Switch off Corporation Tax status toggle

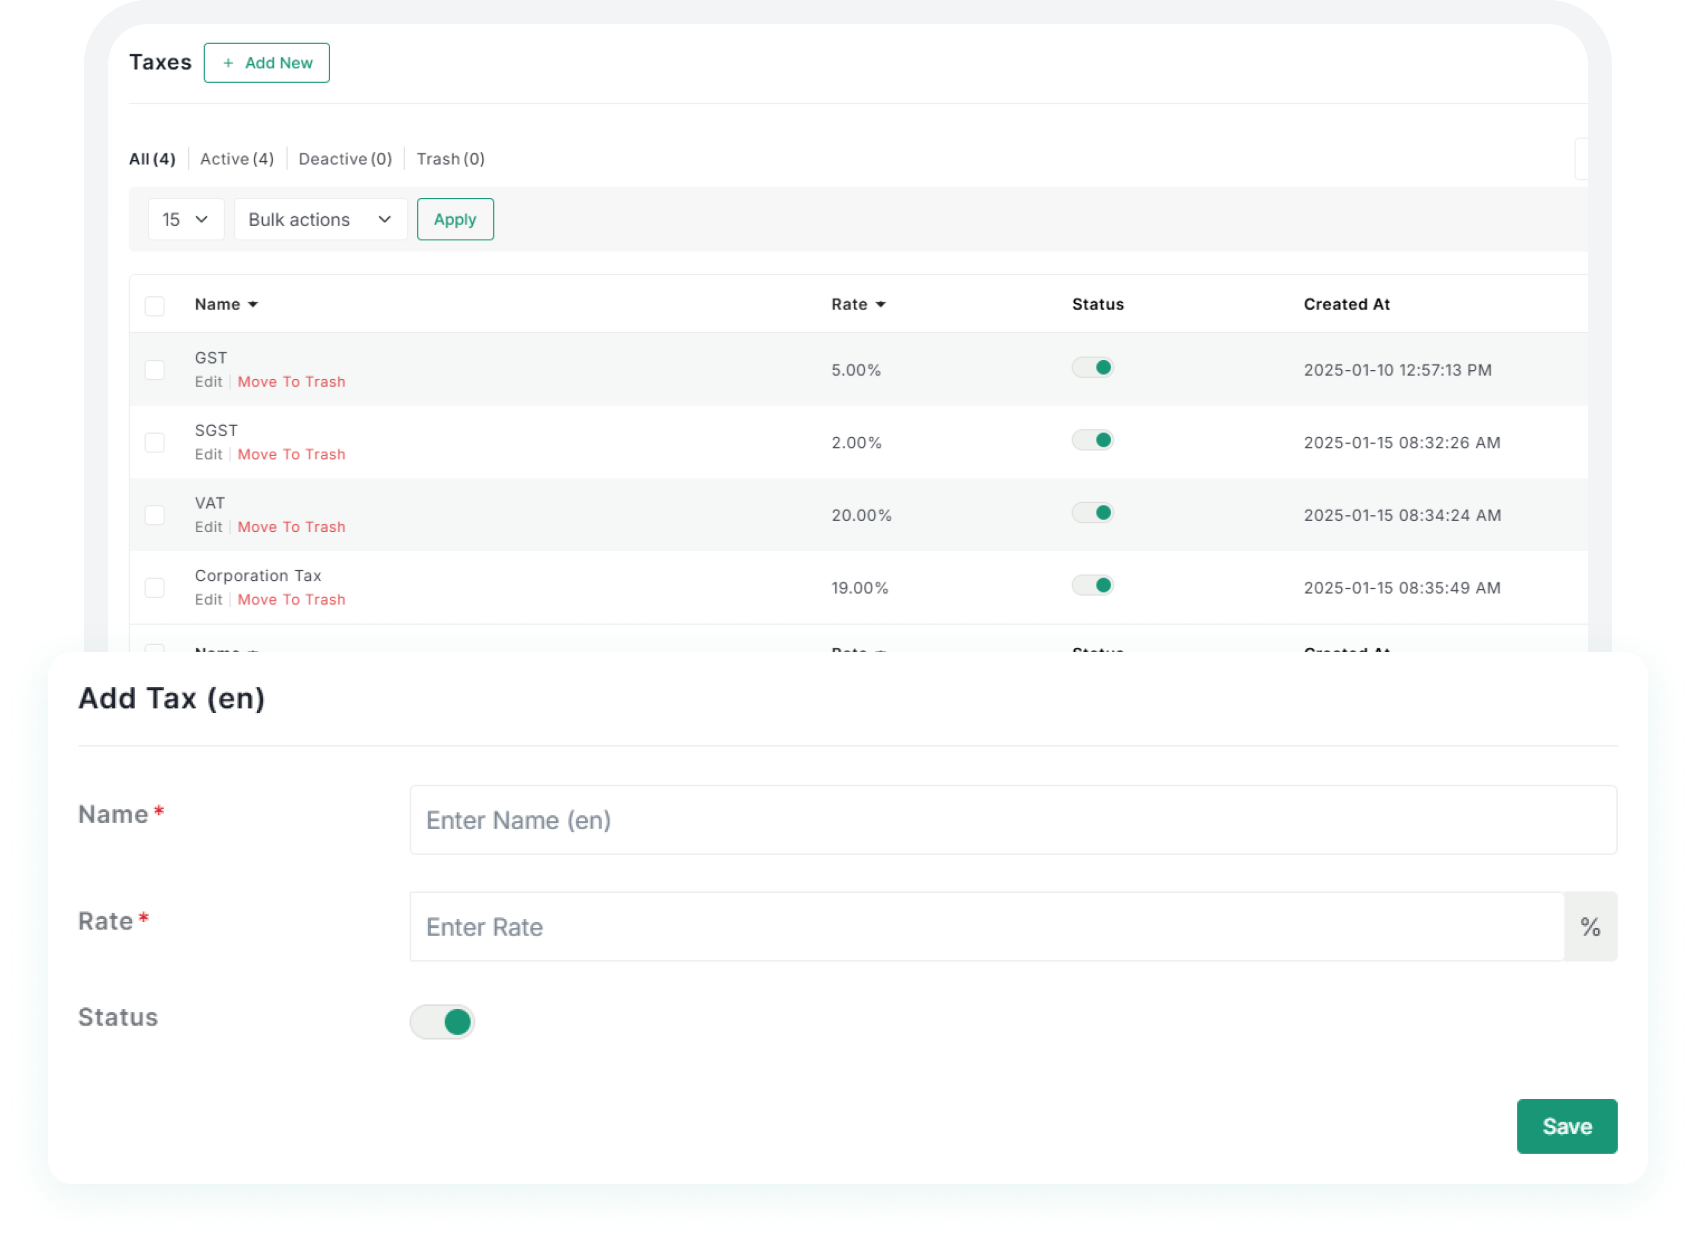pos(1092,586)
